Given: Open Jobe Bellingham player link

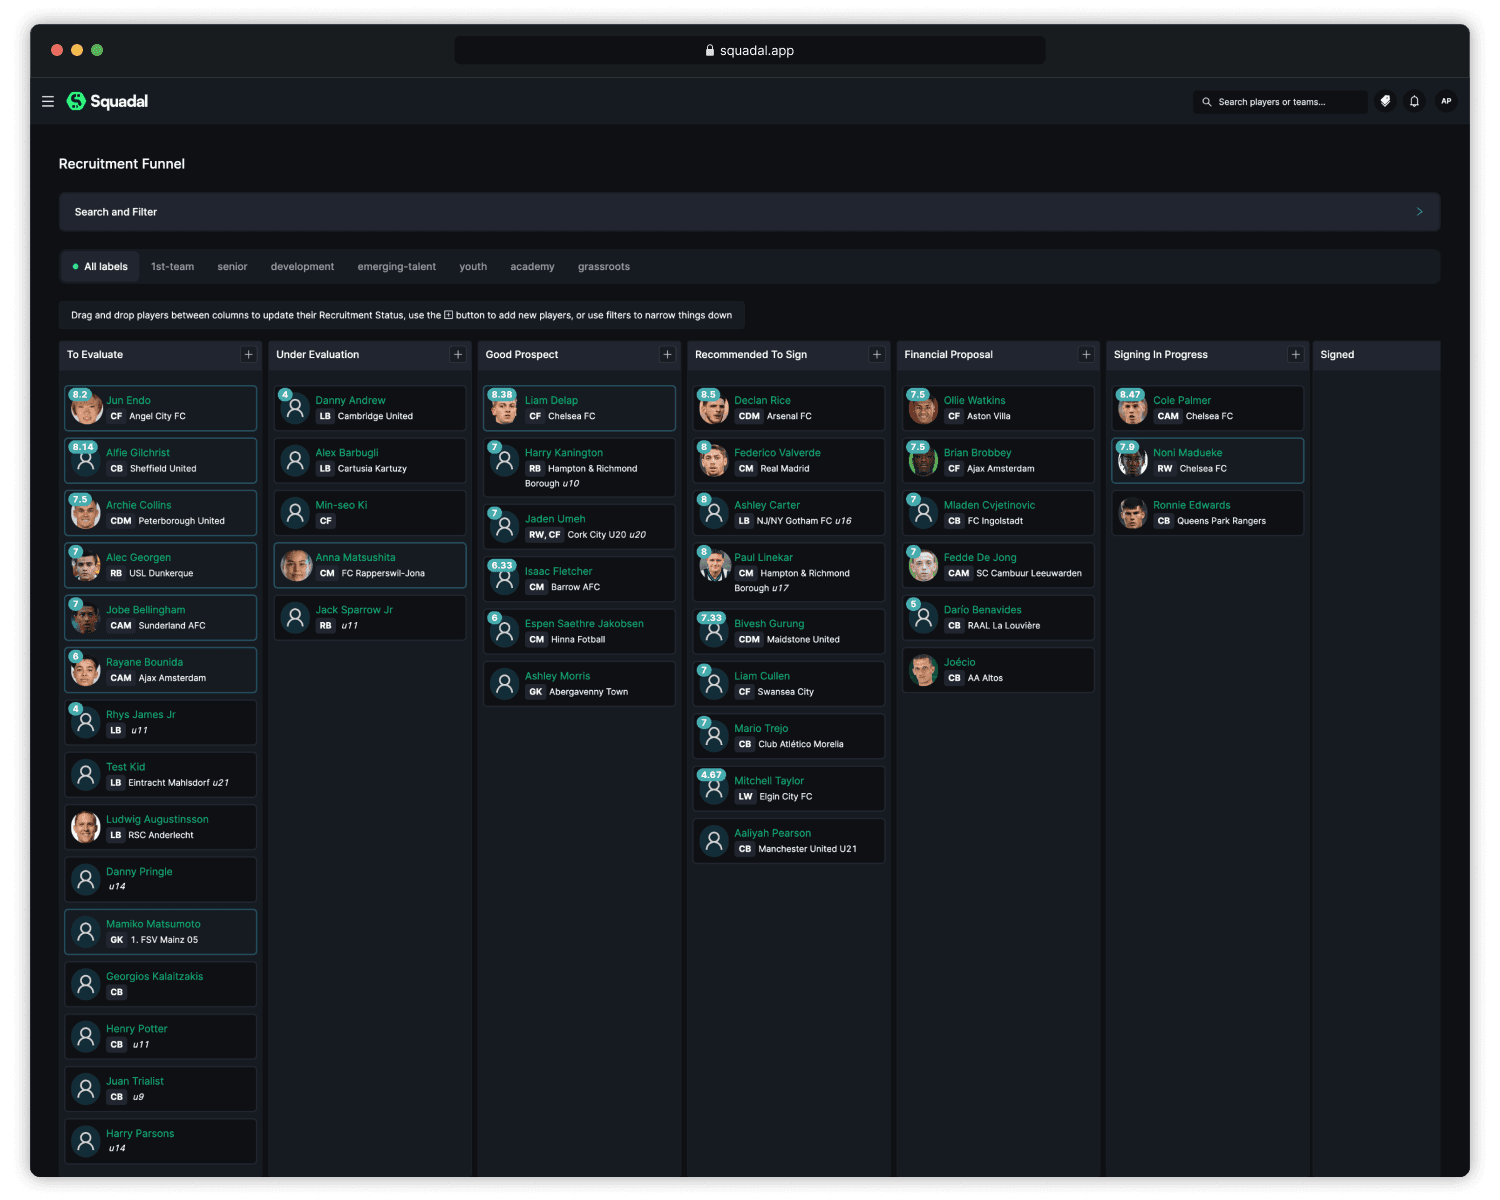Looking at the screenshot, I should [145, 610].
